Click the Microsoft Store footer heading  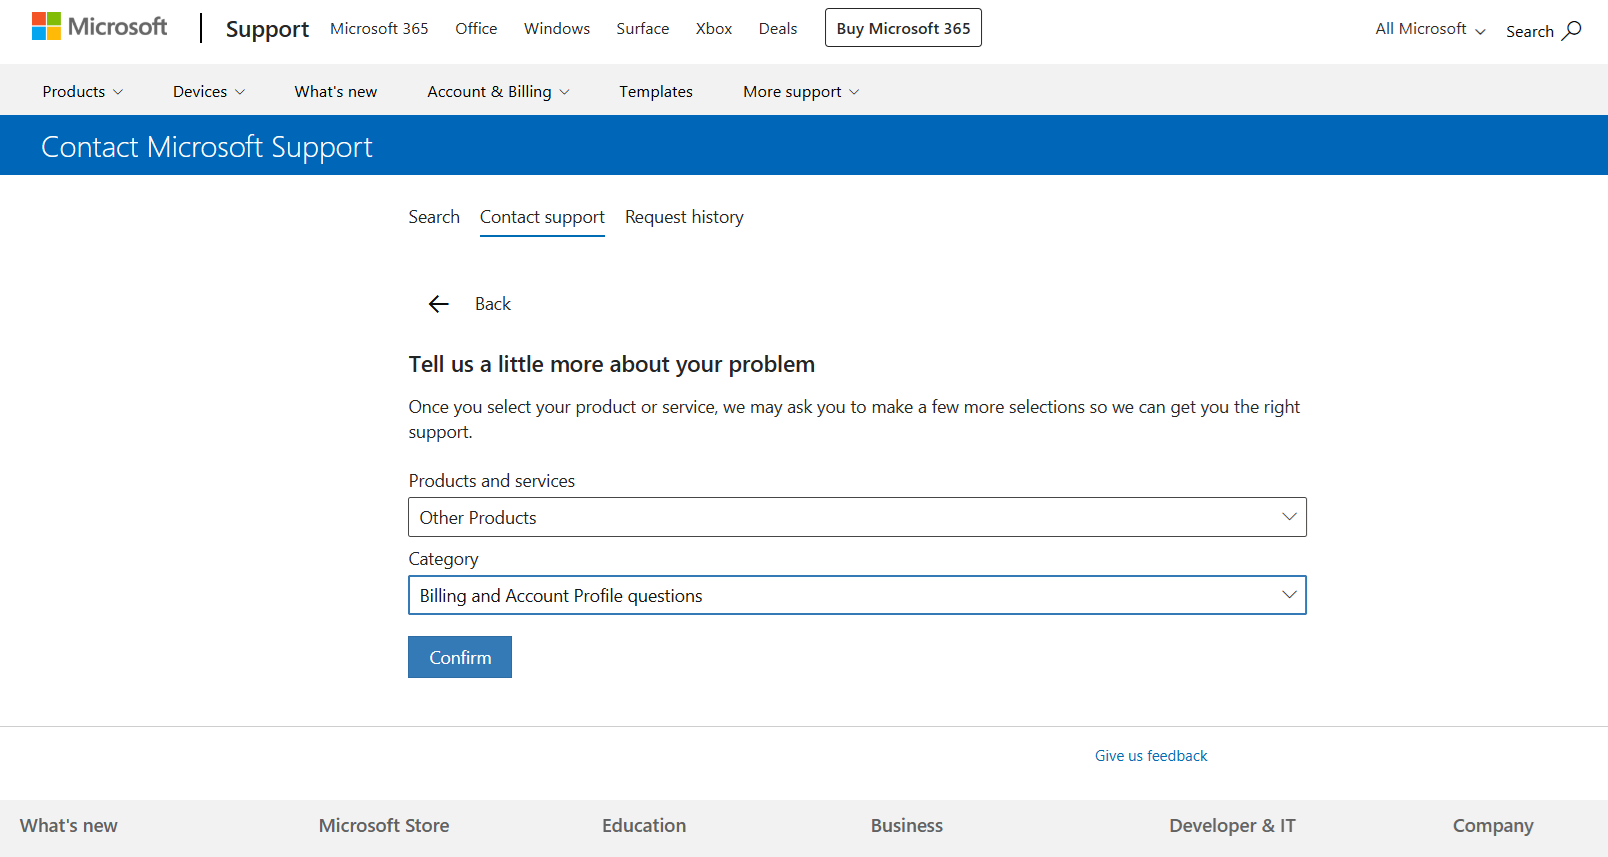pos(384,826)
